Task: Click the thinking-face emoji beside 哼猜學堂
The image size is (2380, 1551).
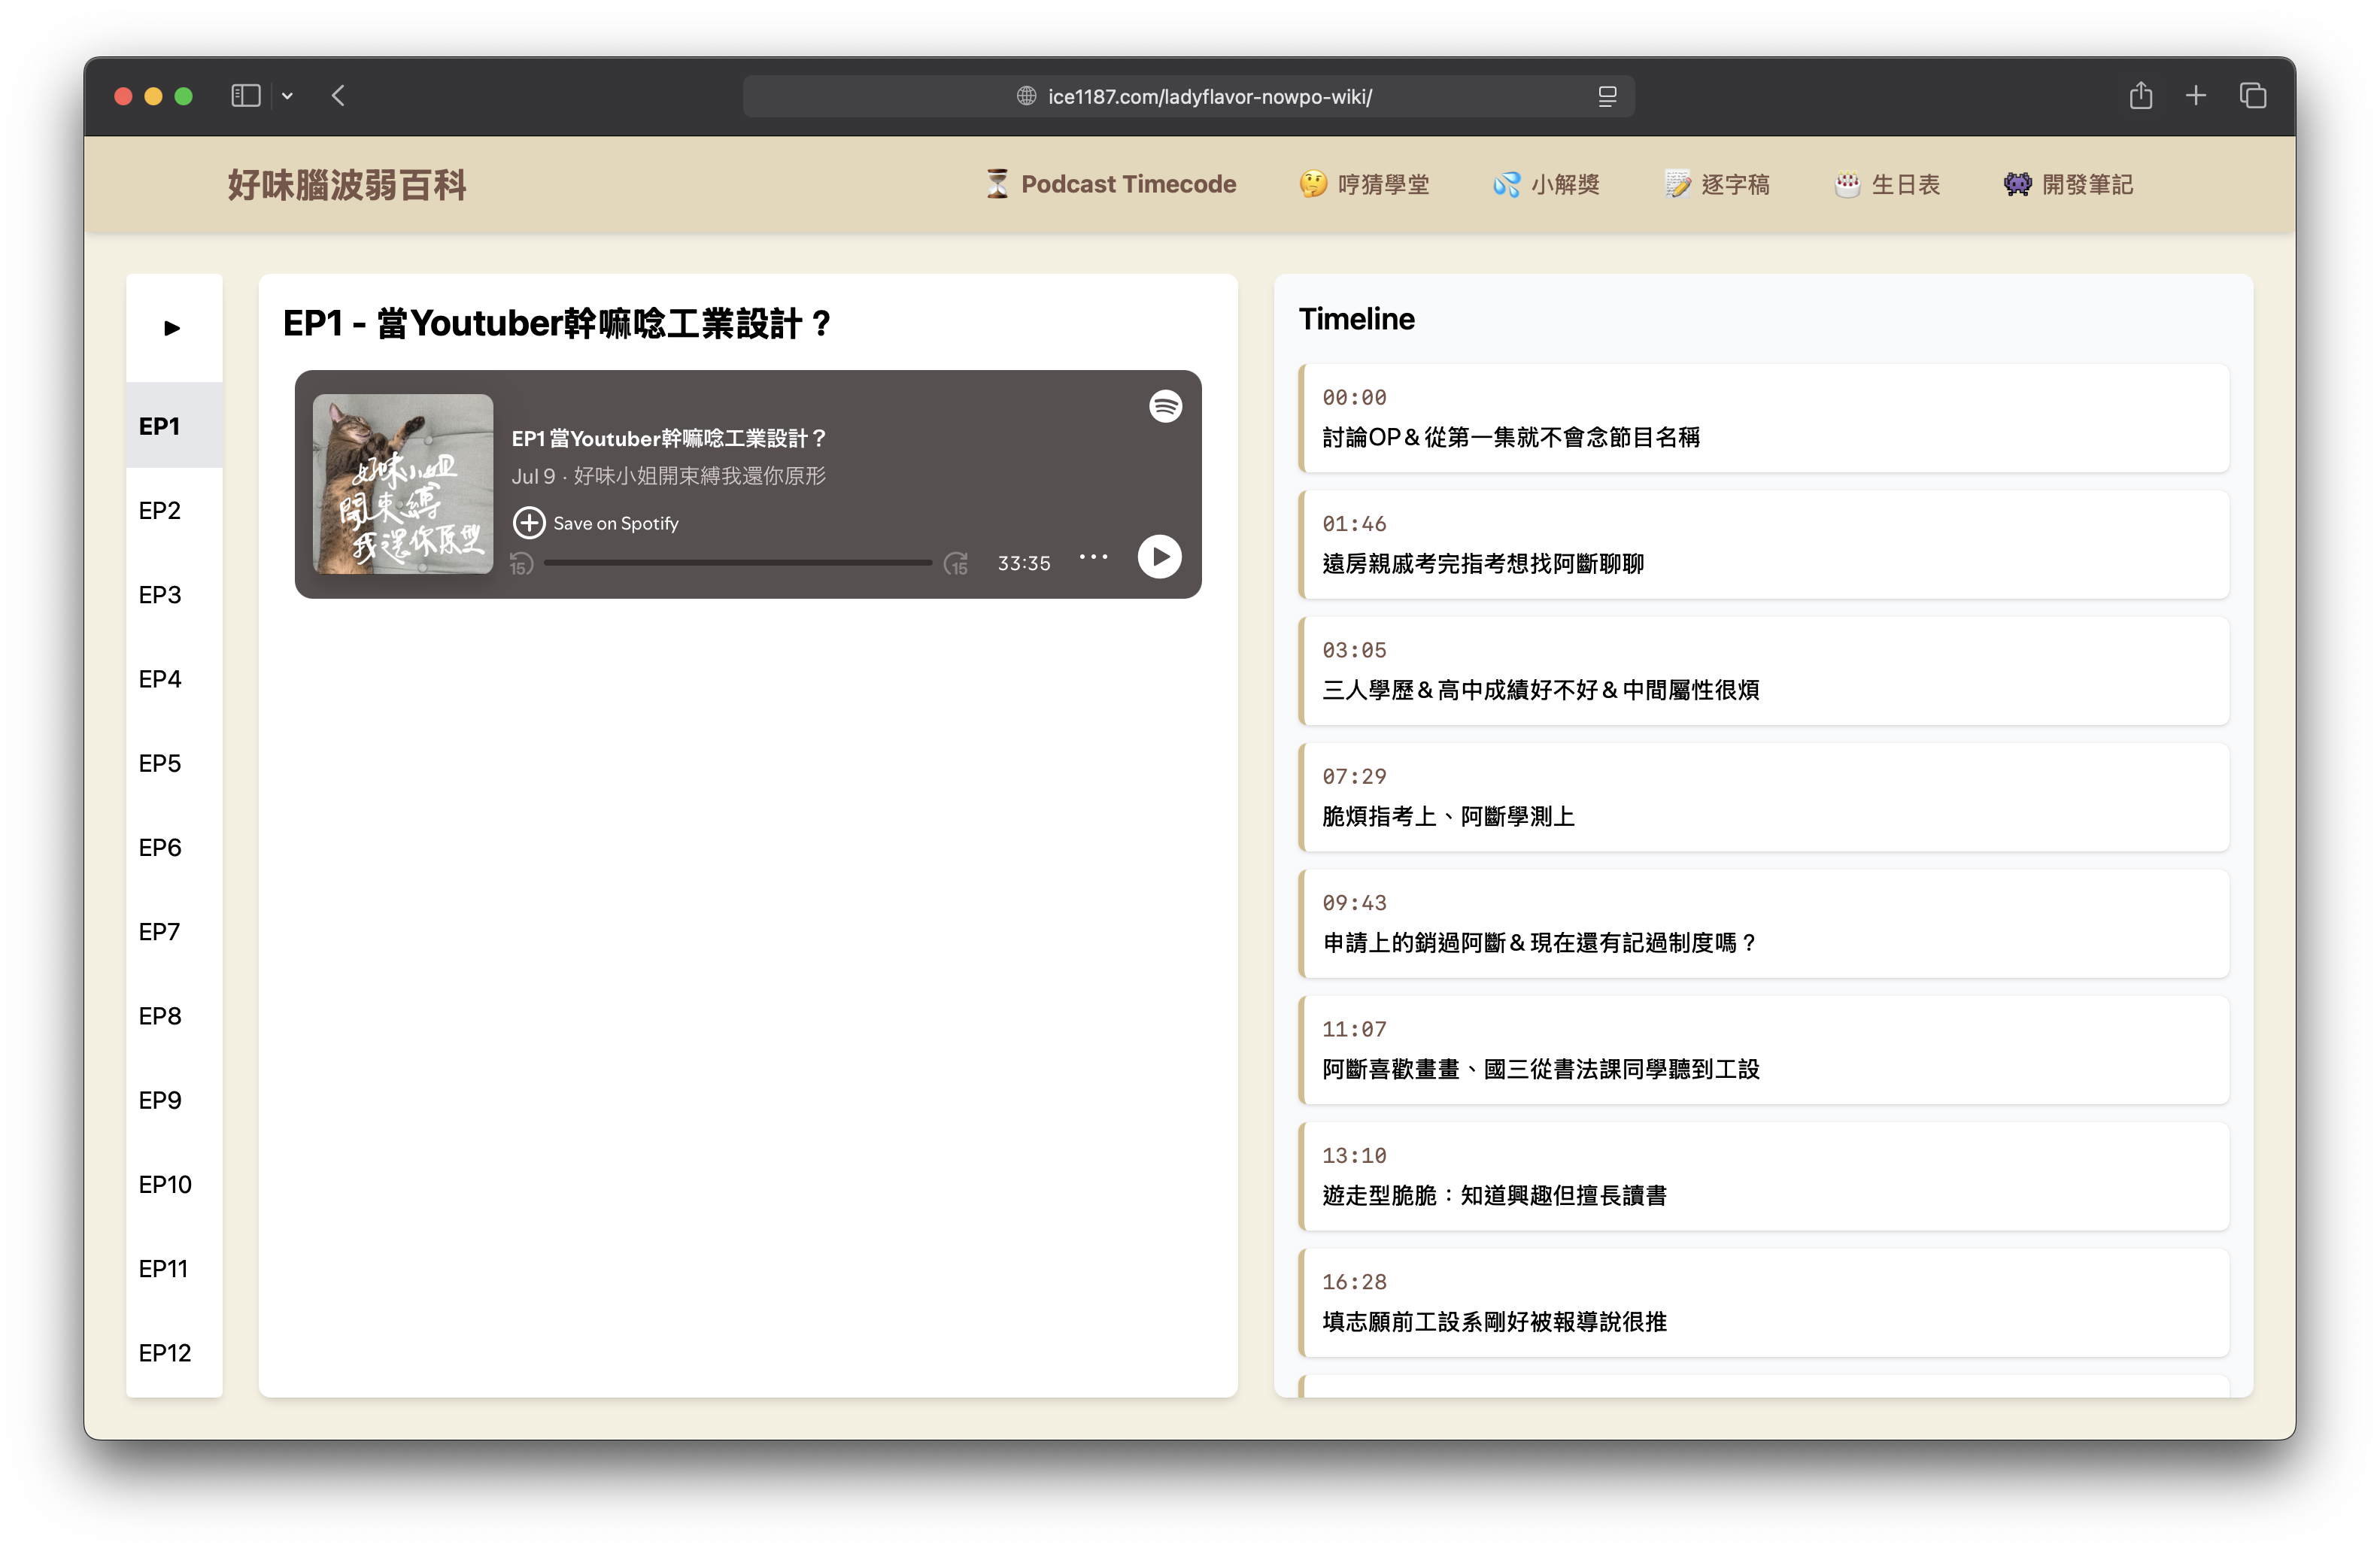Action: click(1313, 184)
